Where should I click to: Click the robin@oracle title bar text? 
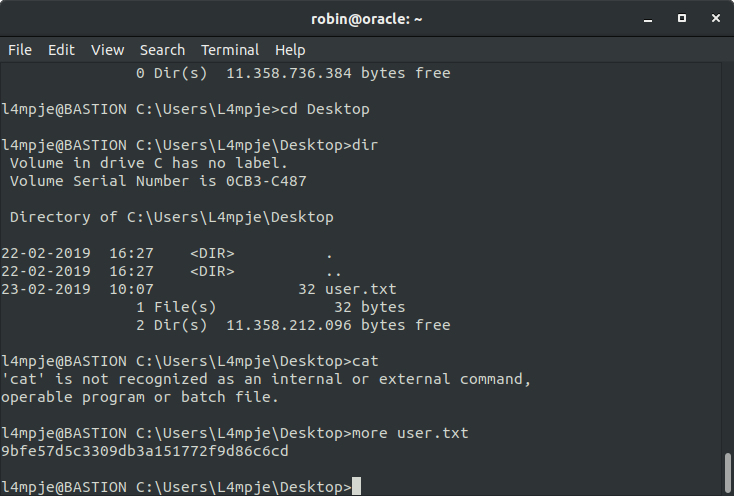click(367, 19)
